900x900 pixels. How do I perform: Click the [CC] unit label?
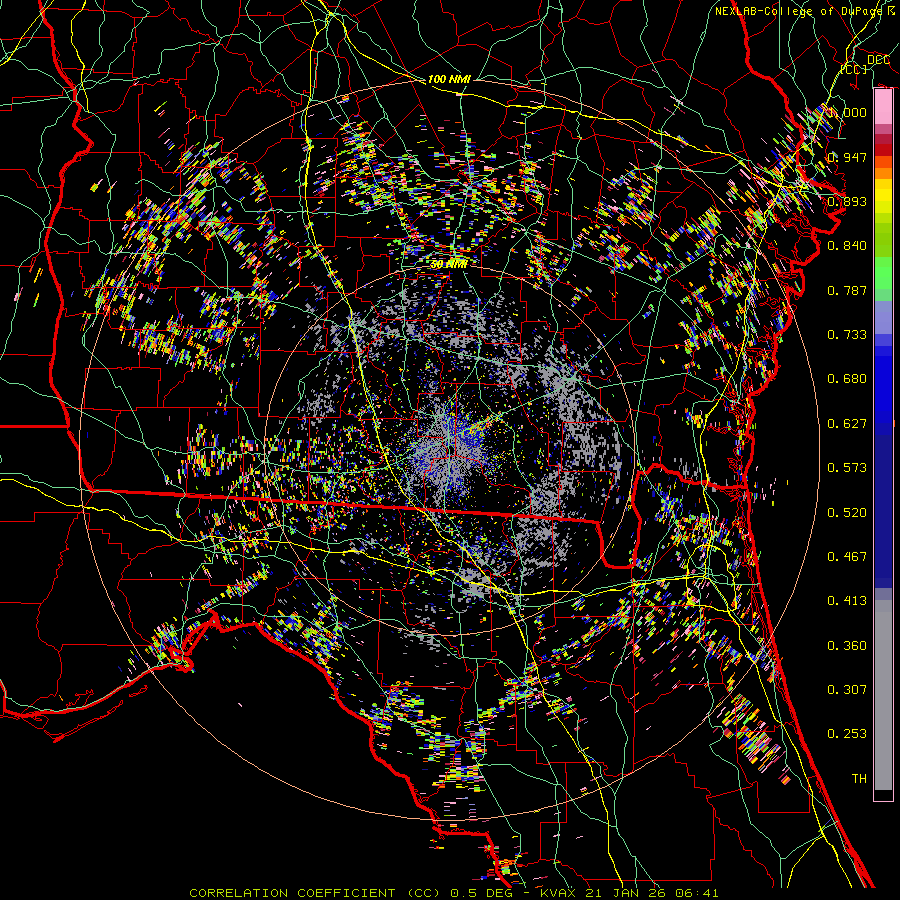coord(854,69)
